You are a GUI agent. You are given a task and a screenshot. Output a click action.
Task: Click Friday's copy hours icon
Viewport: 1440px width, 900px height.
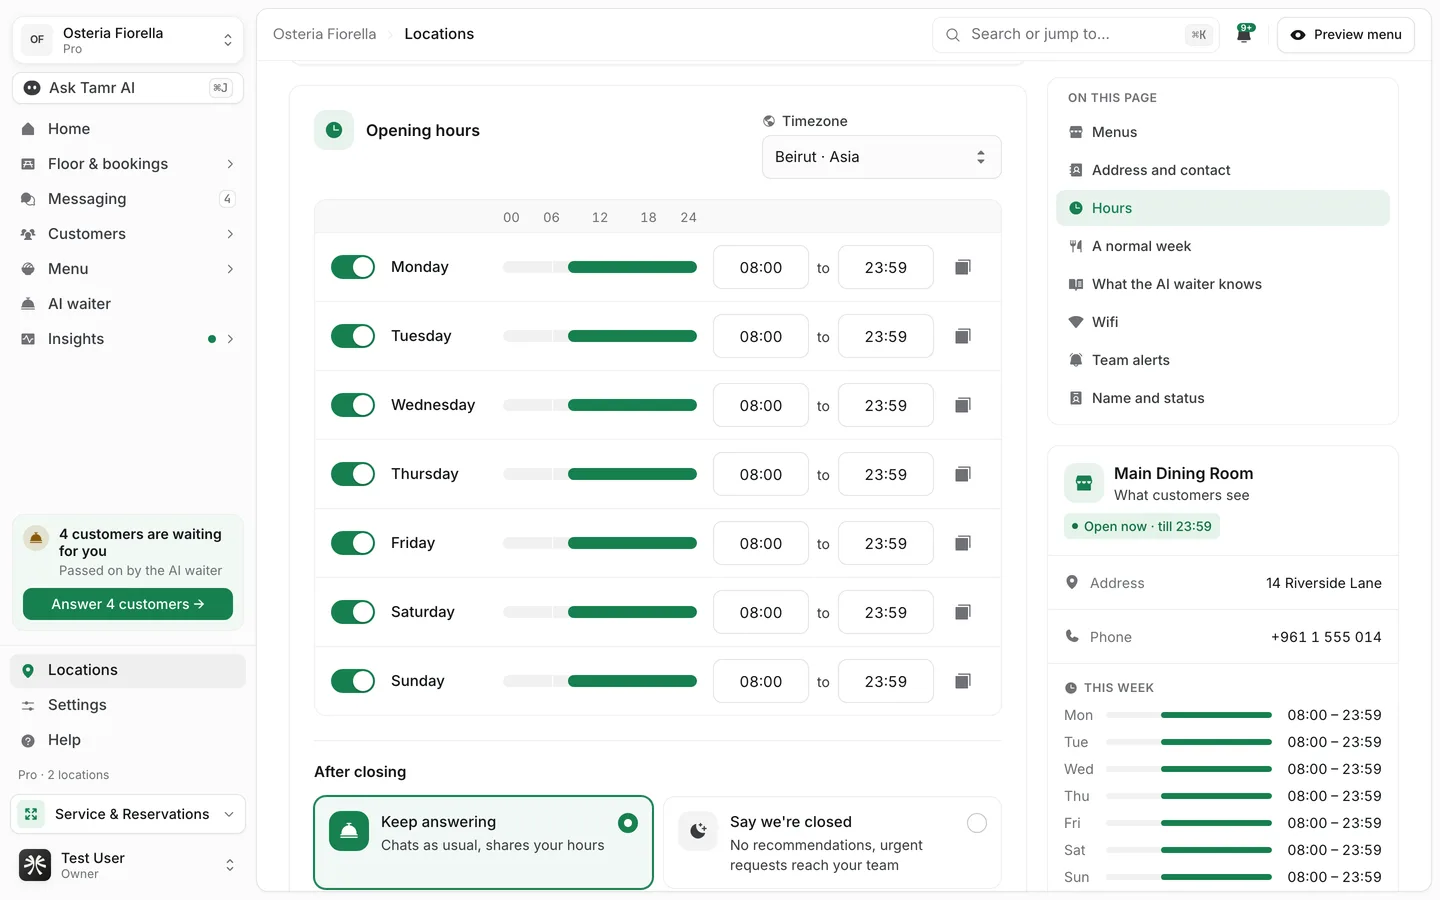[962, 543]
